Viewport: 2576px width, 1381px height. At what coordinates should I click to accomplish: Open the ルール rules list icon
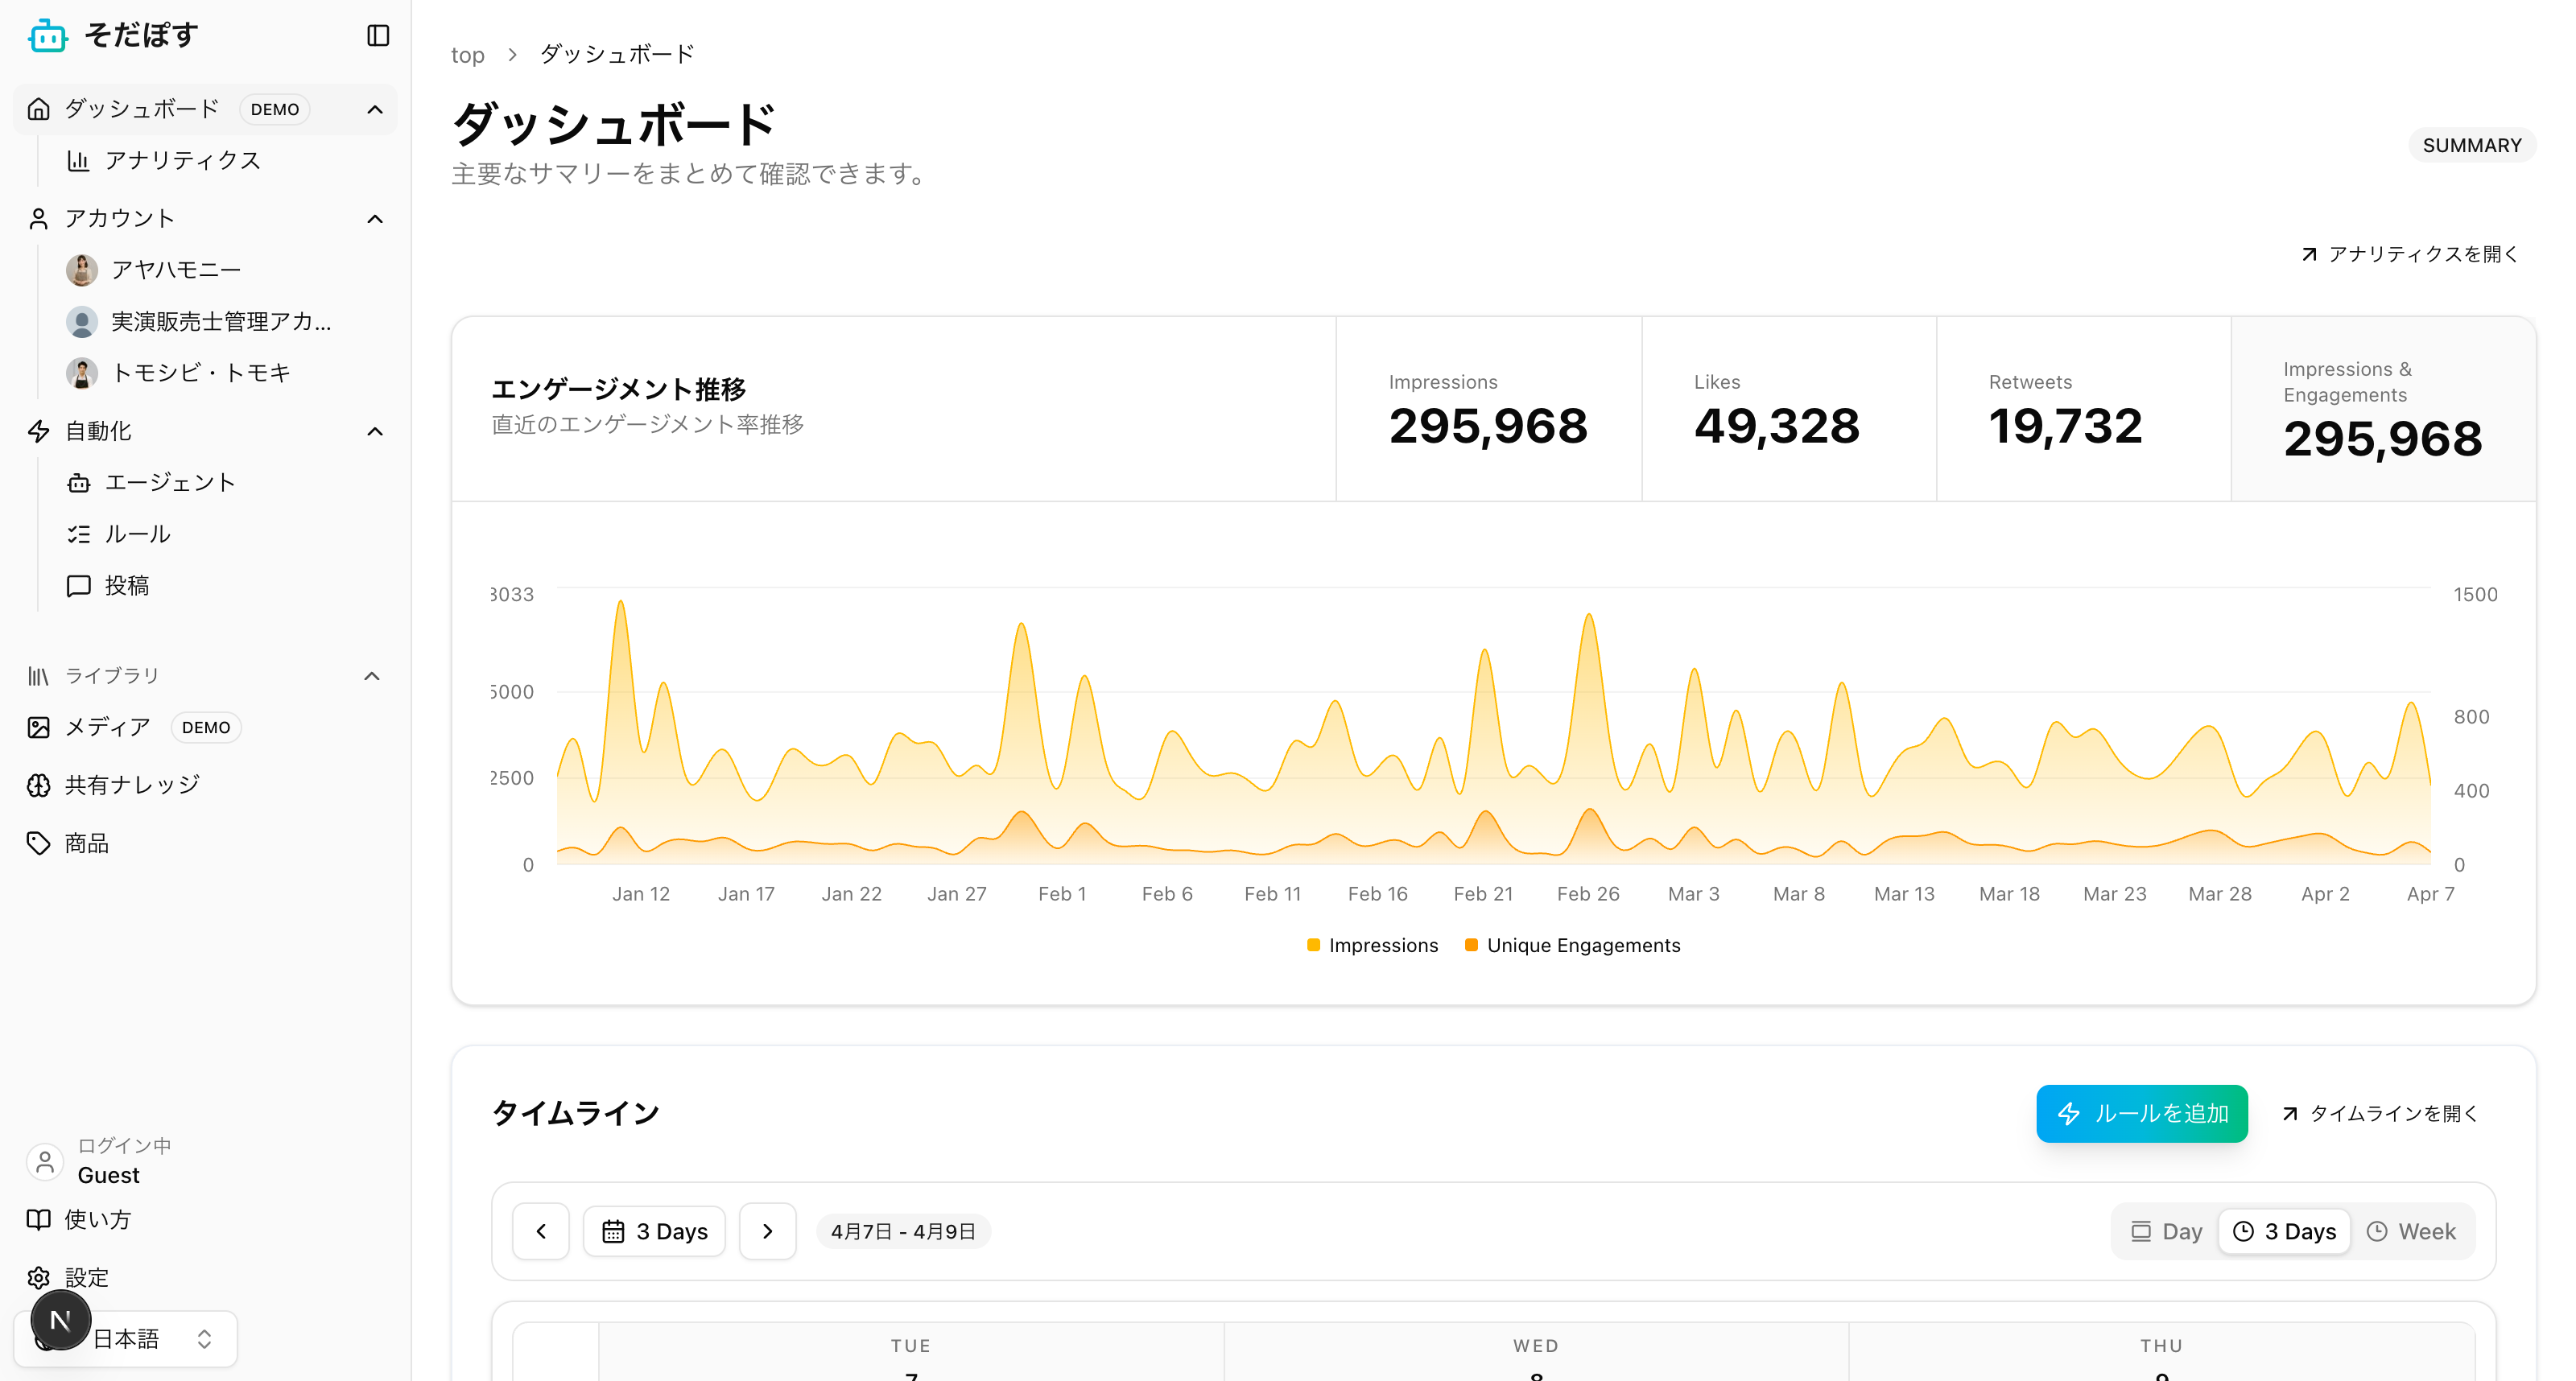[79, 533]
